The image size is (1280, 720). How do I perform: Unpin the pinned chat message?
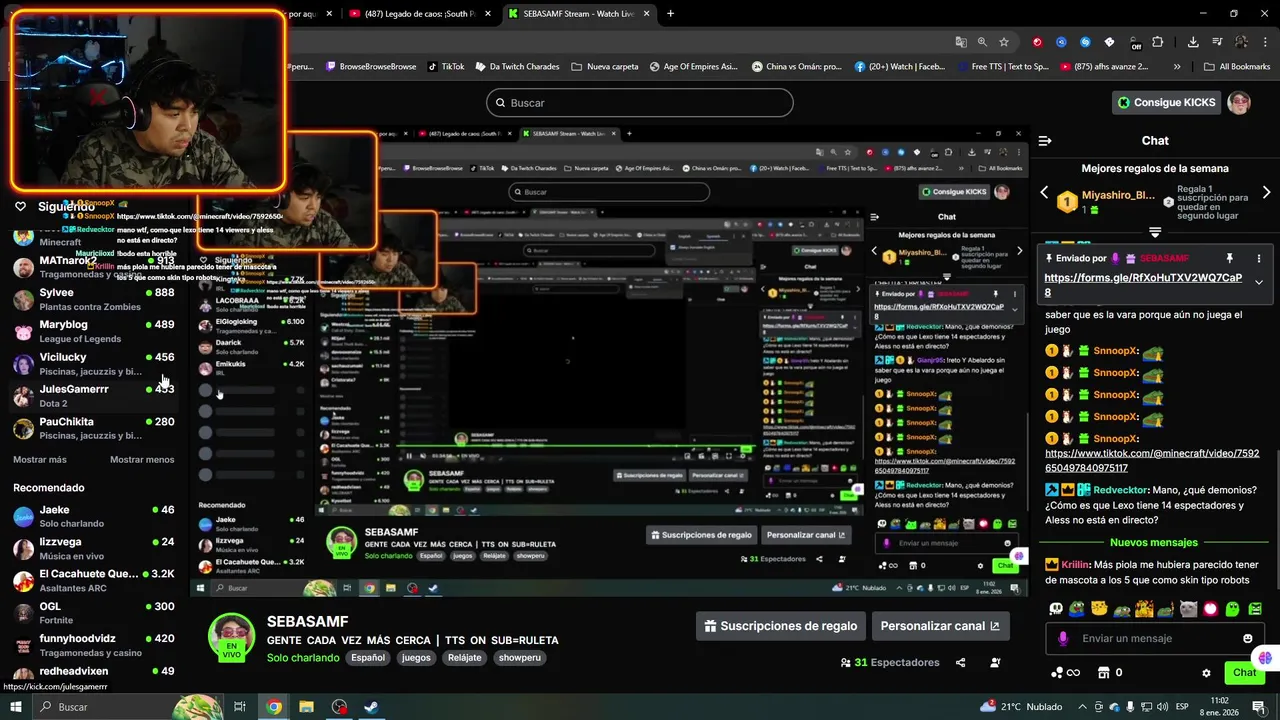coord(1230,259)
